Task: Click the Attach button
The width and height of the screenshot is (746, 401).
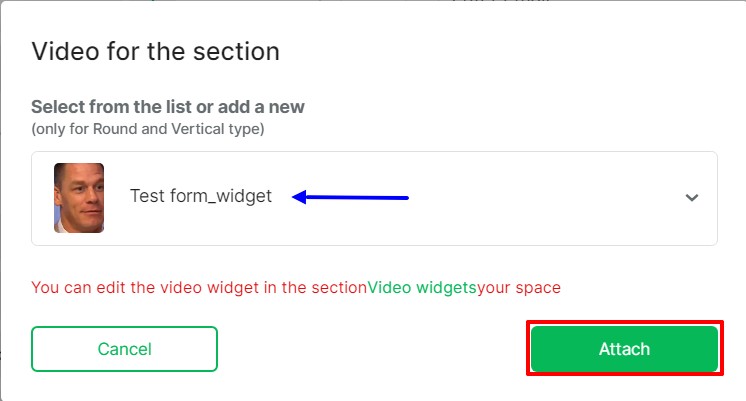Action: (x=624, y=349)
